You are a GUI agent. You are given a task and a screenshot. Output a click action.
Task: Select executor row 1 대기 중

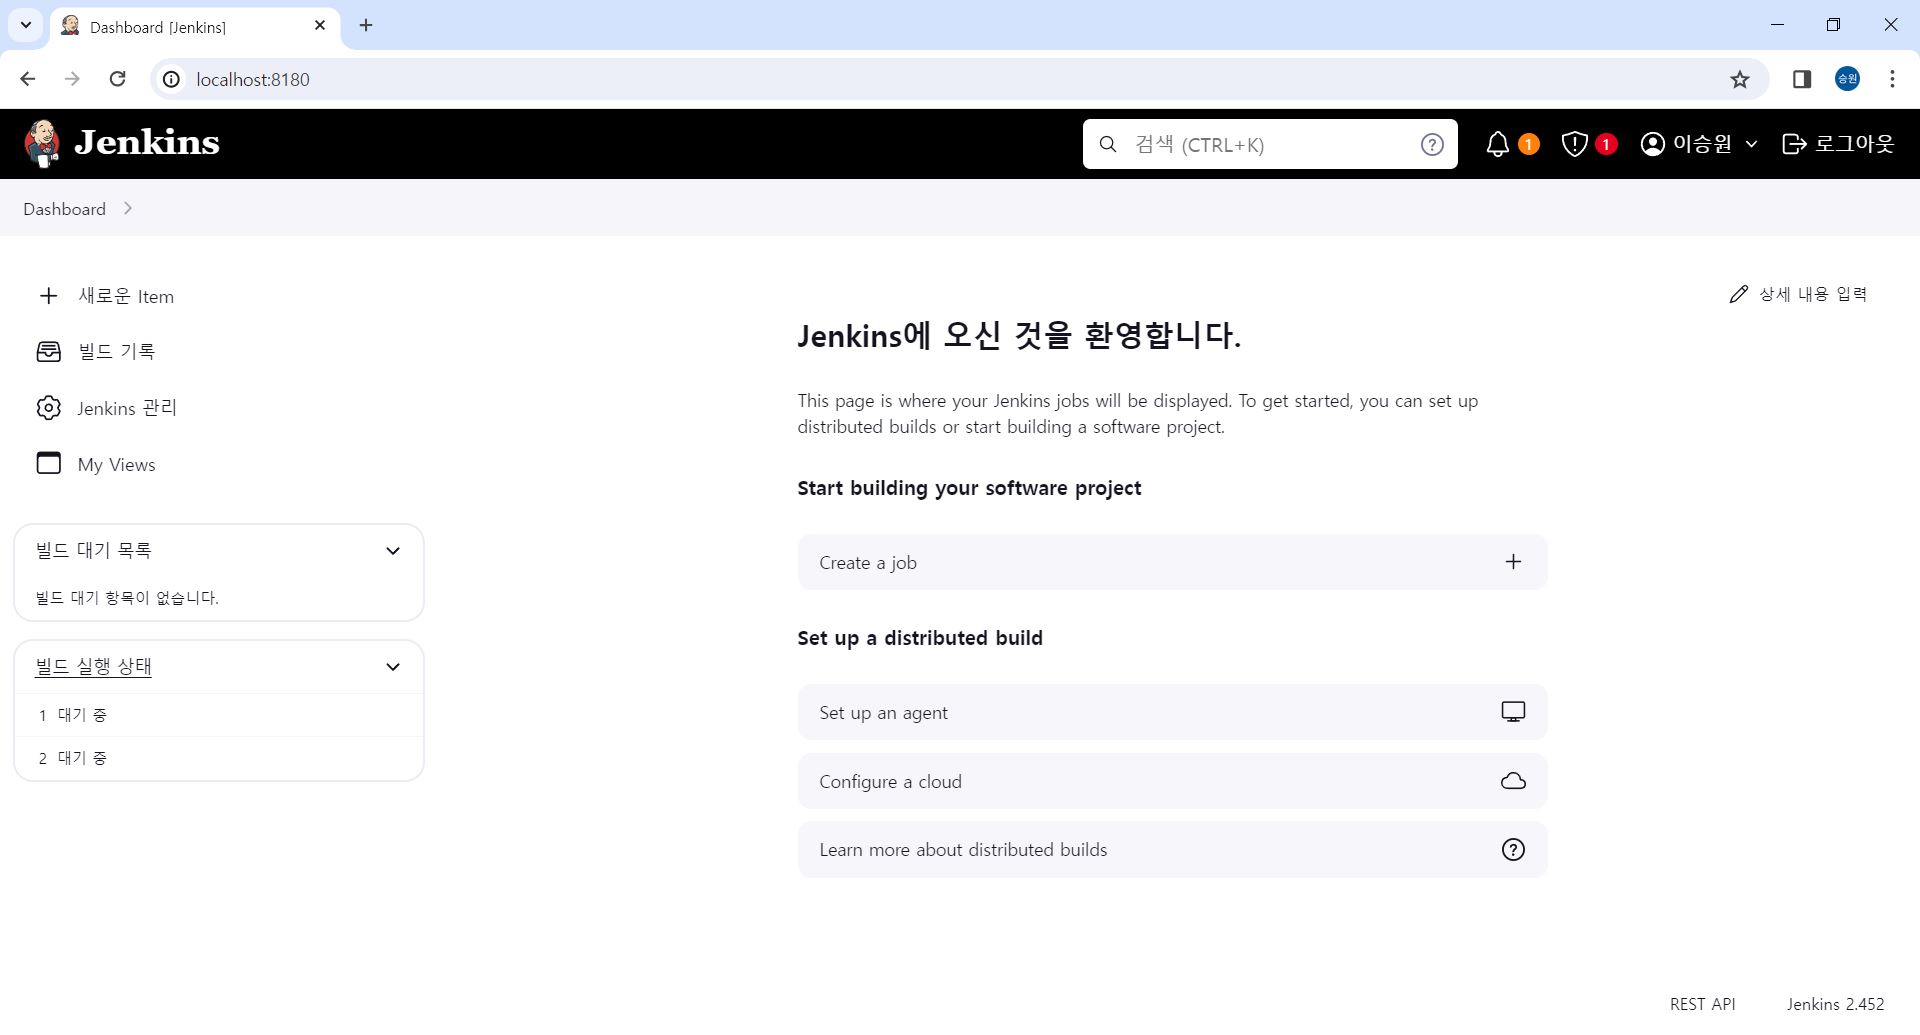coord(219,715)
